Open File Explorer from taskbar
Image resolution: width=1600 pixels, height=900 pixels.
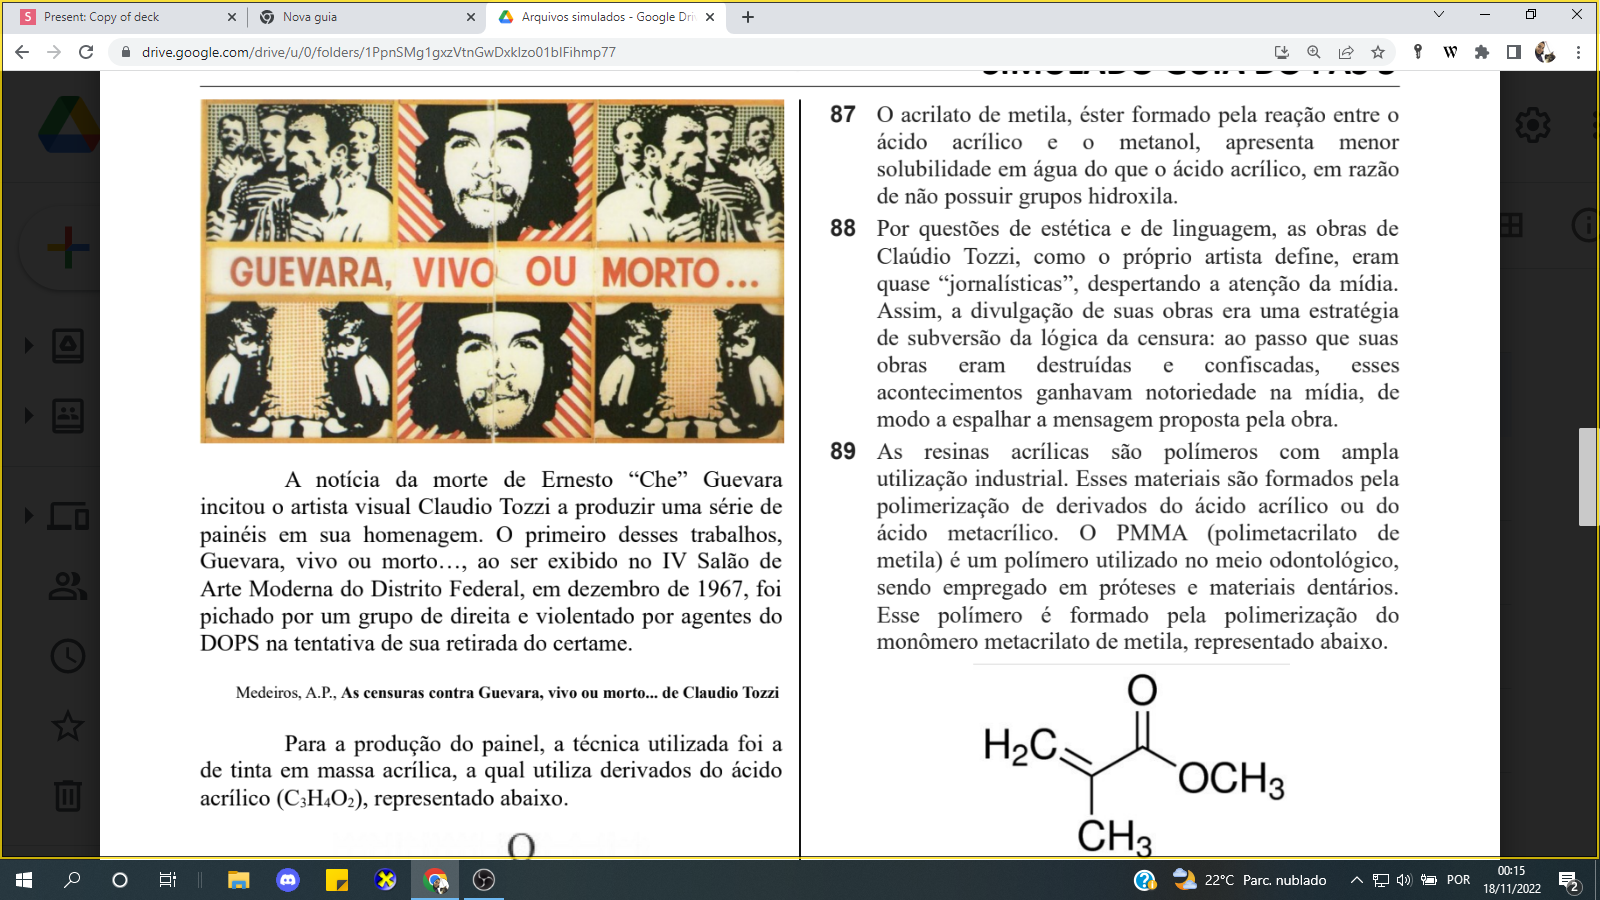click(238, 880)
